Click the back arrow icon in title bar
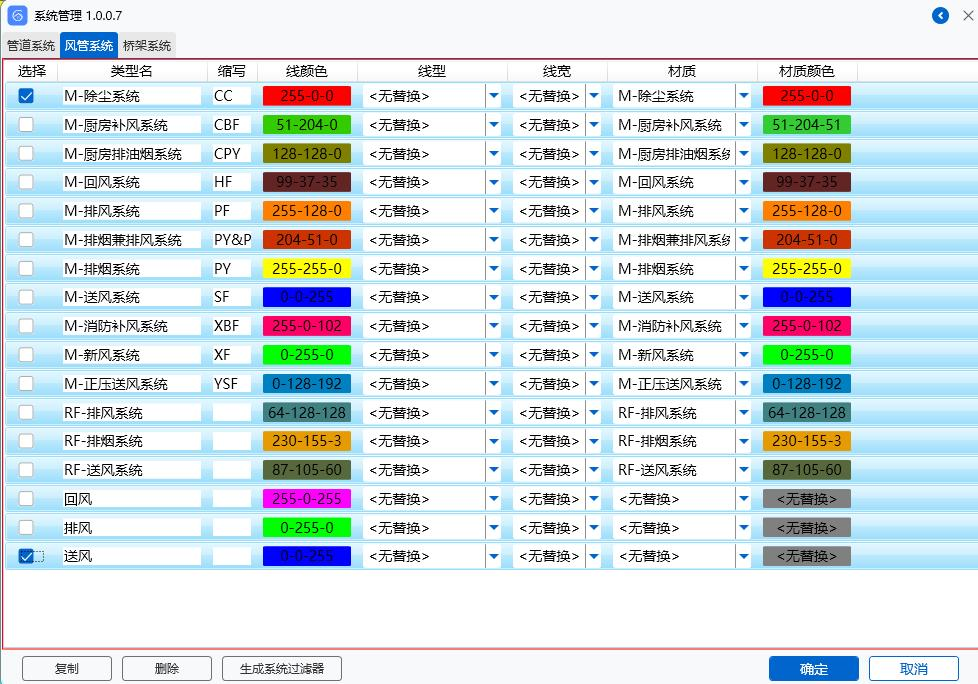 pyautogui.click(x=940, y=15)
